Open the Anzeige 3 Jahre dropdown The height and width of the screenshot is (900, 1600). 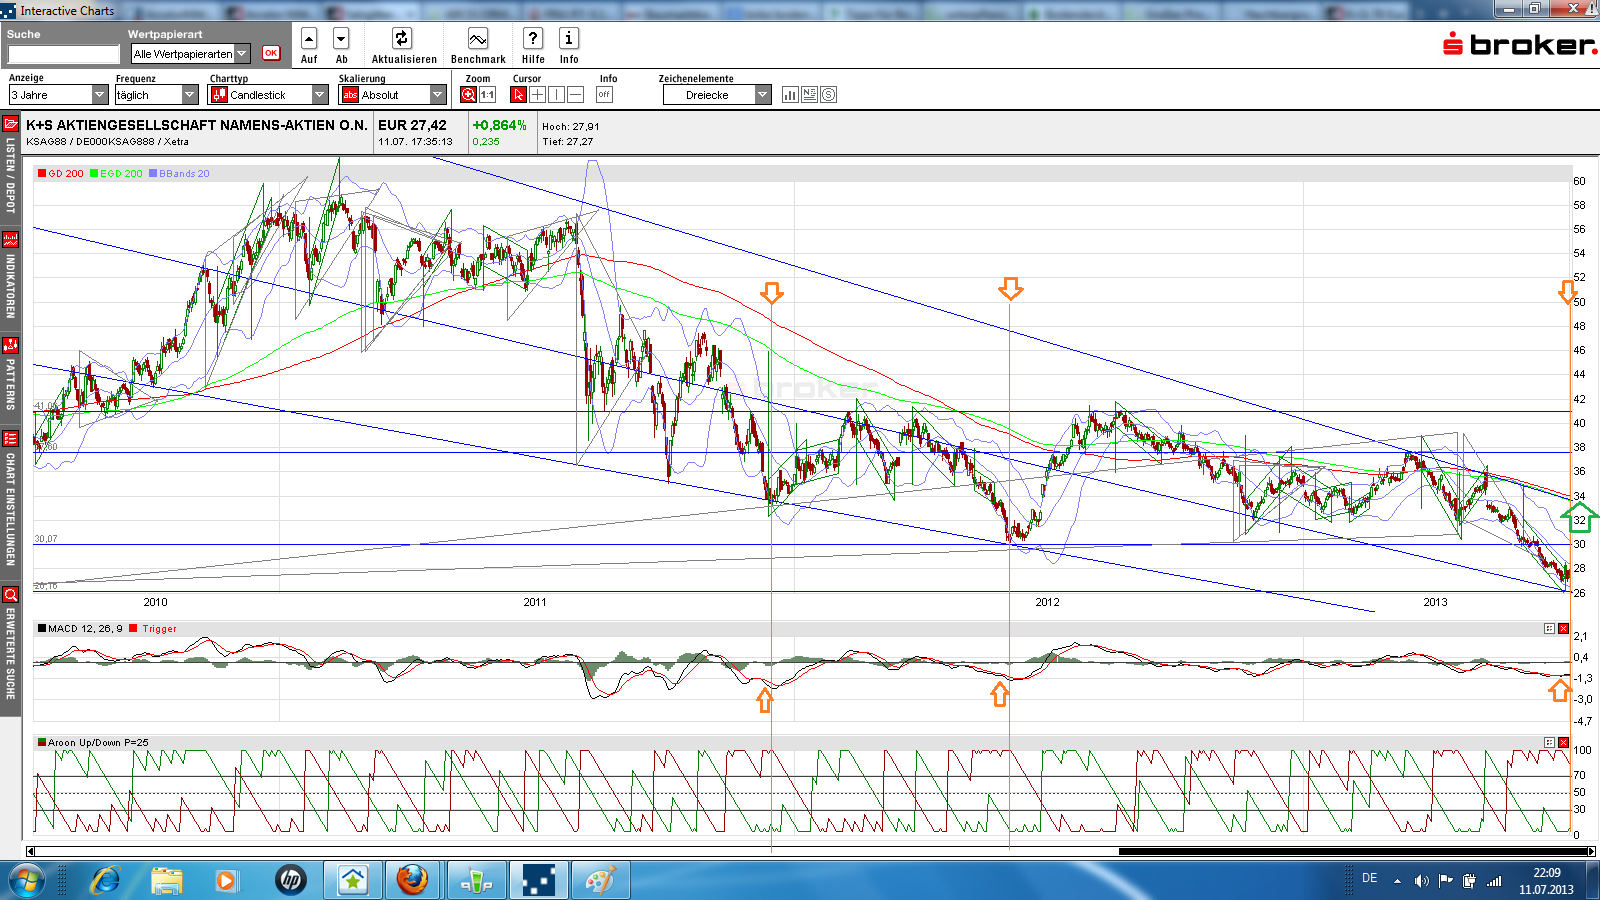point(58,95)
